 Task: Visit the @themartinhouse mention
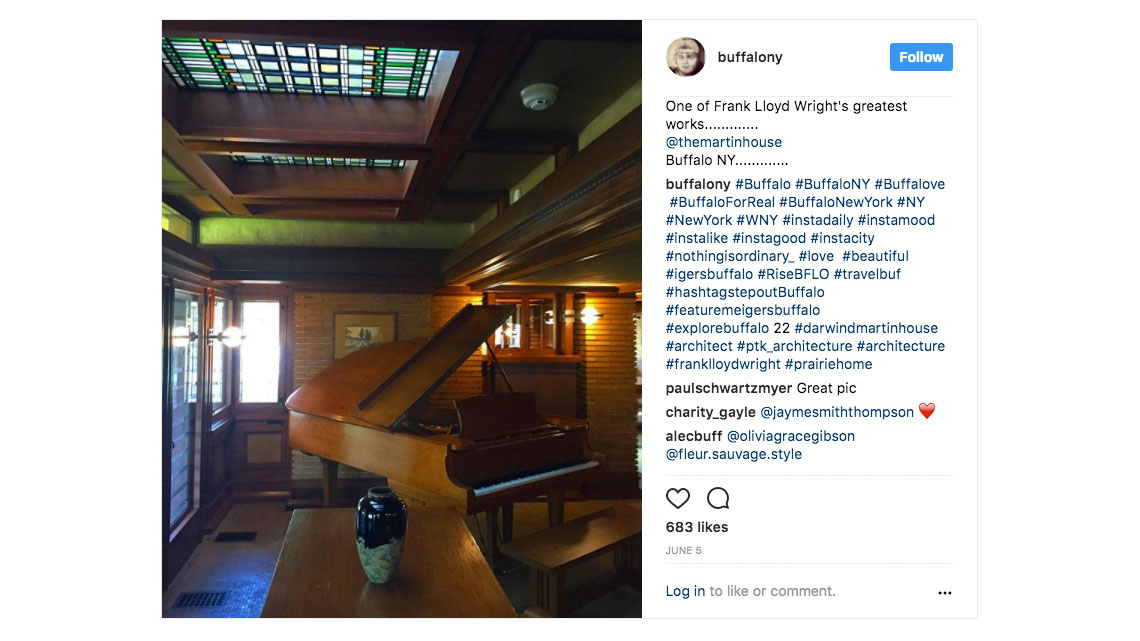723,142
